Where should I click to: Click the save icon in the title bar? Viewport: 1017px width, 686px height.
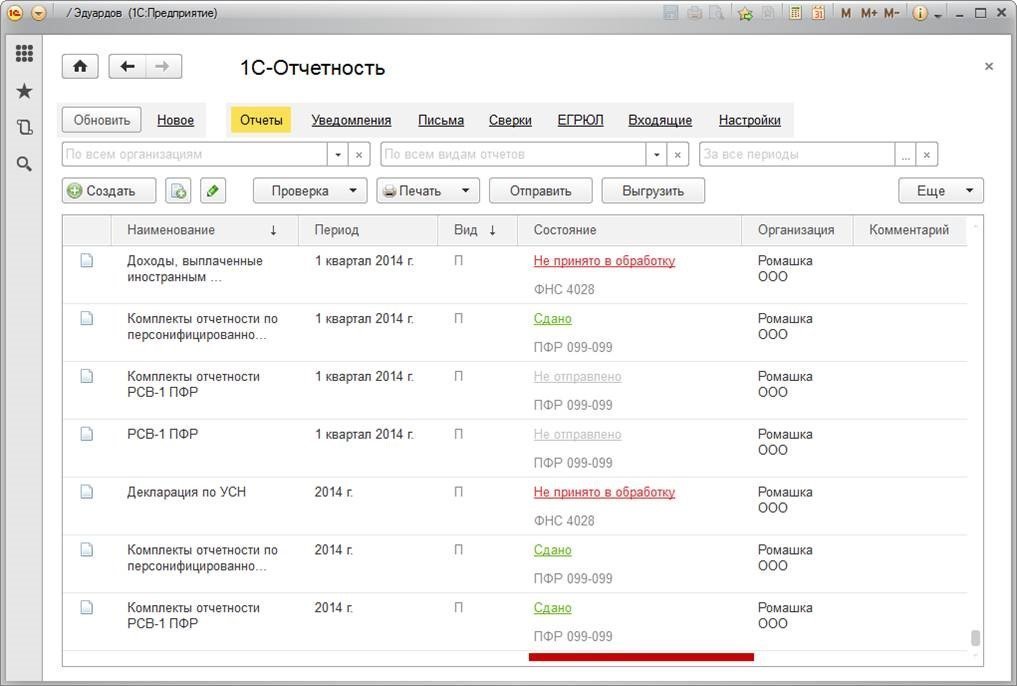click(x=671, y=13)
